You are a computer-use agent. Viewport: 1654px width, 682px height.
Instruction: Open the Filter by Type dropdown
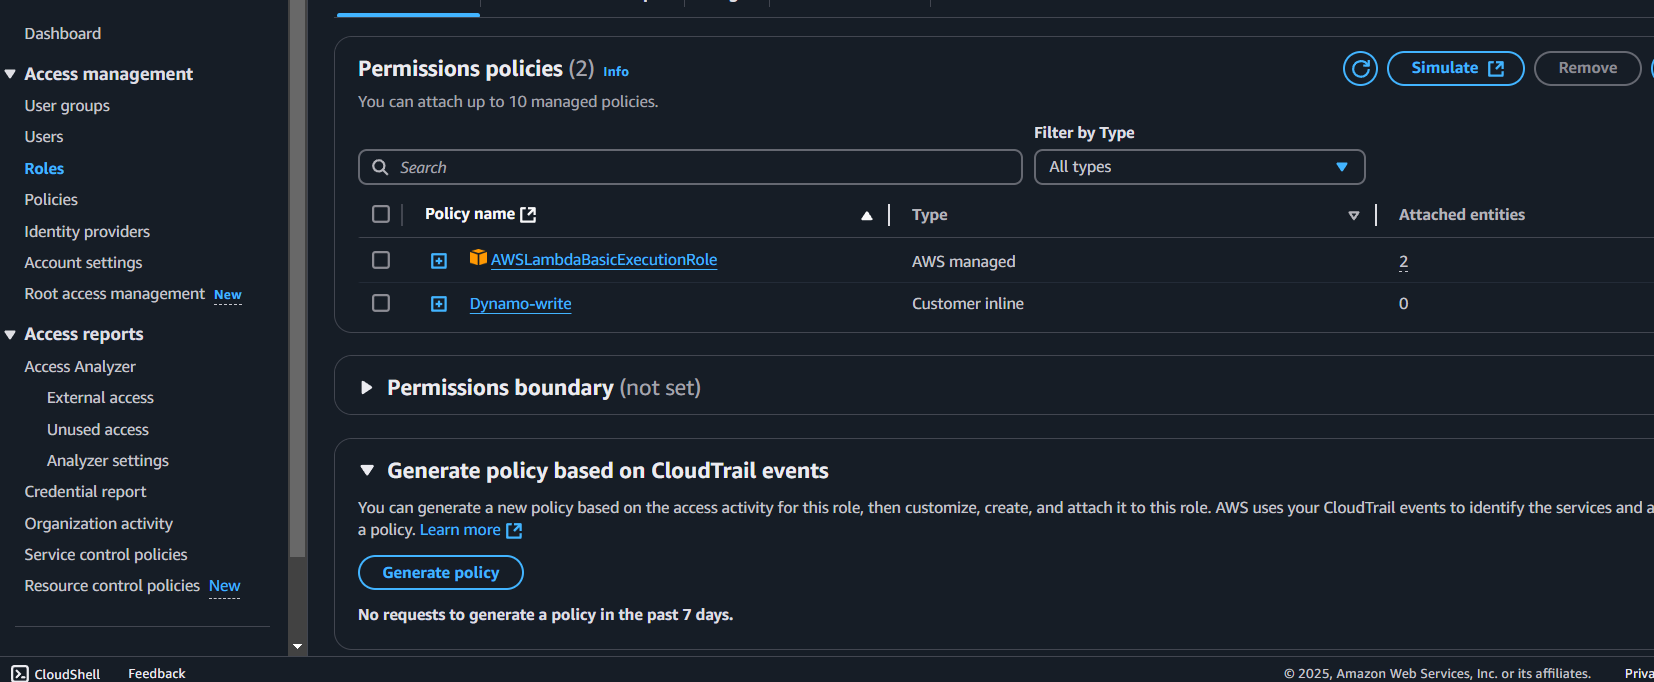(1199, 167)
